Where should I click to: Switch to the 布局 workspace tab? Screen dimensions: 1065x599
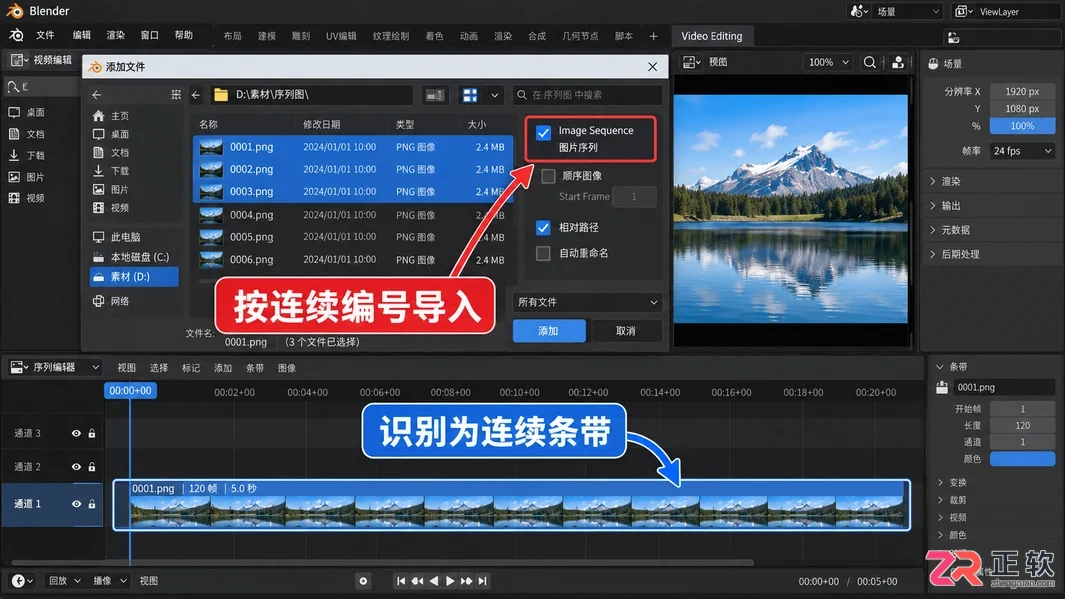(232, 36)
